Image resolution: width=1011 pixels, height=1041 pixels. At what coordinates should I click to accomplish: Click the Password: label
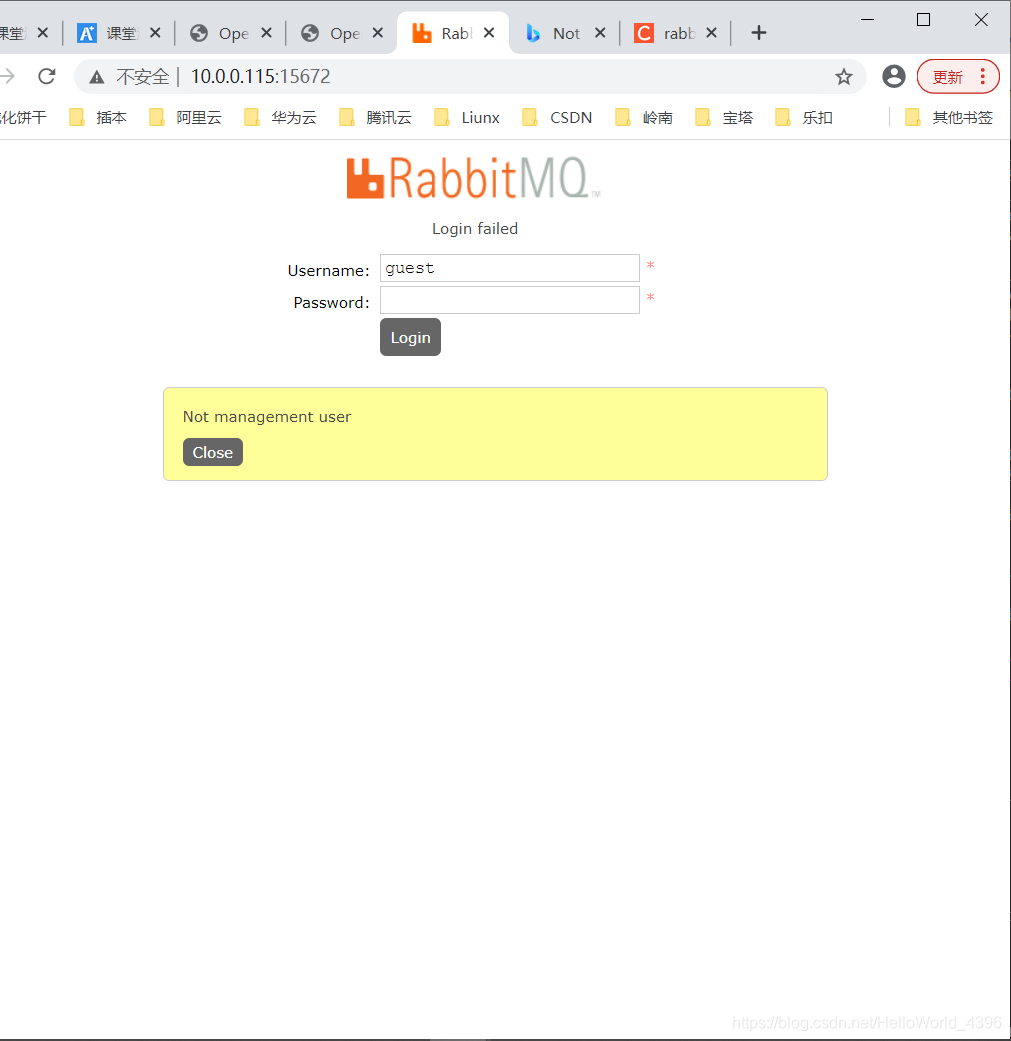(x=331, y=302)
